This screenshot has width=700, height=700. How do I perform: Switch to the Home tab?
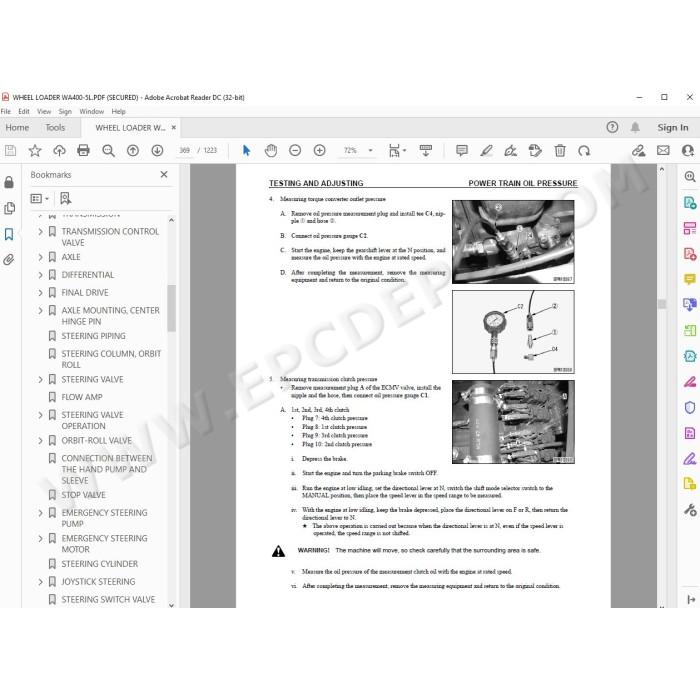tap(17, 128)
